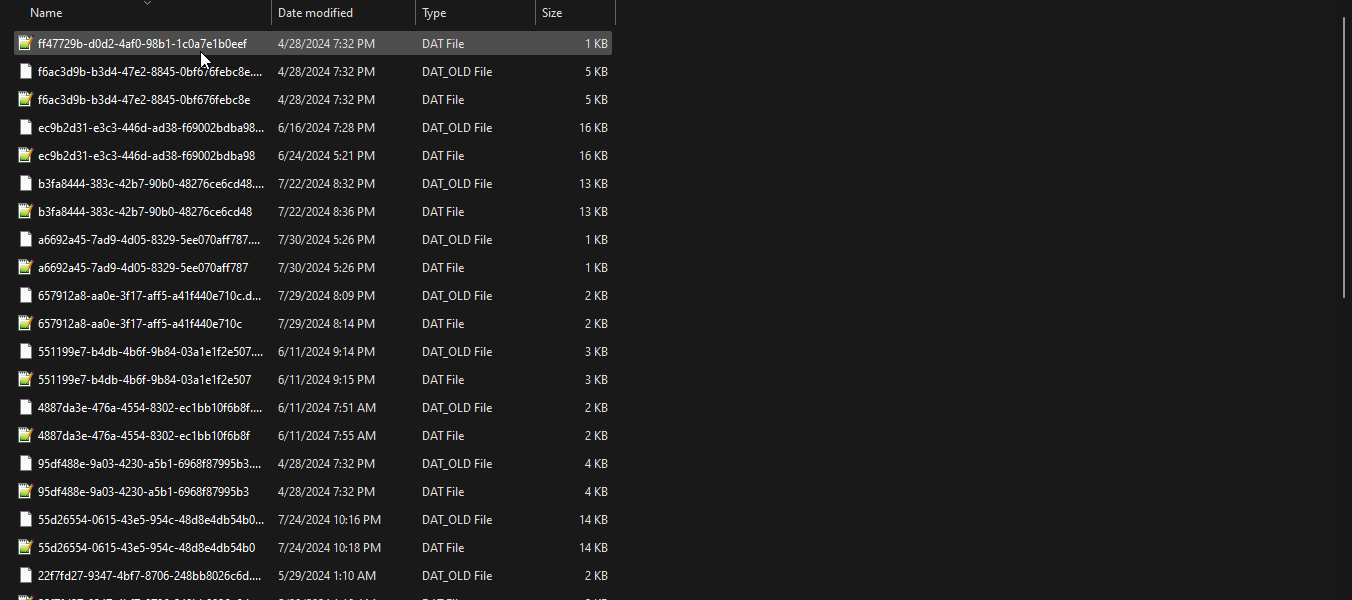Sort files by the Name column header
This screenshot has height=600, width=1352.
pyautogui.click(x=46, y=13)
